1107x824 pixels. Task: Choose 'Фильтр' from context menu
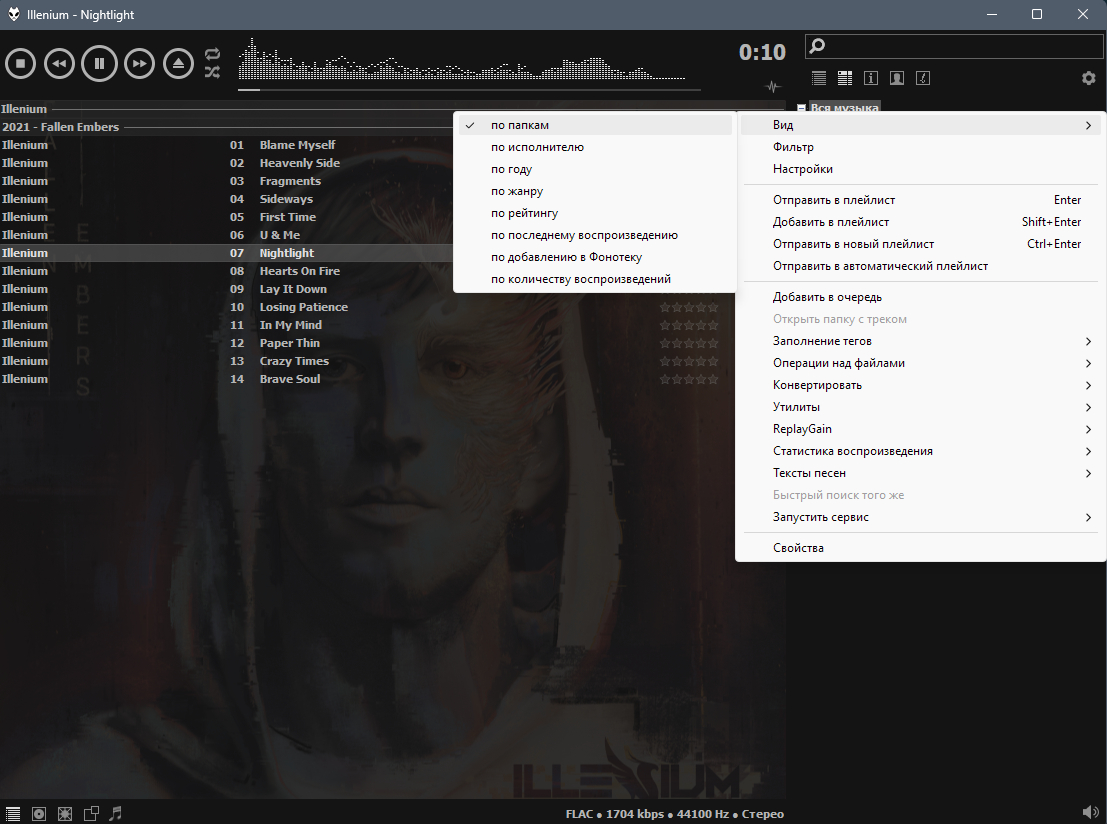(x=921, y=147)
